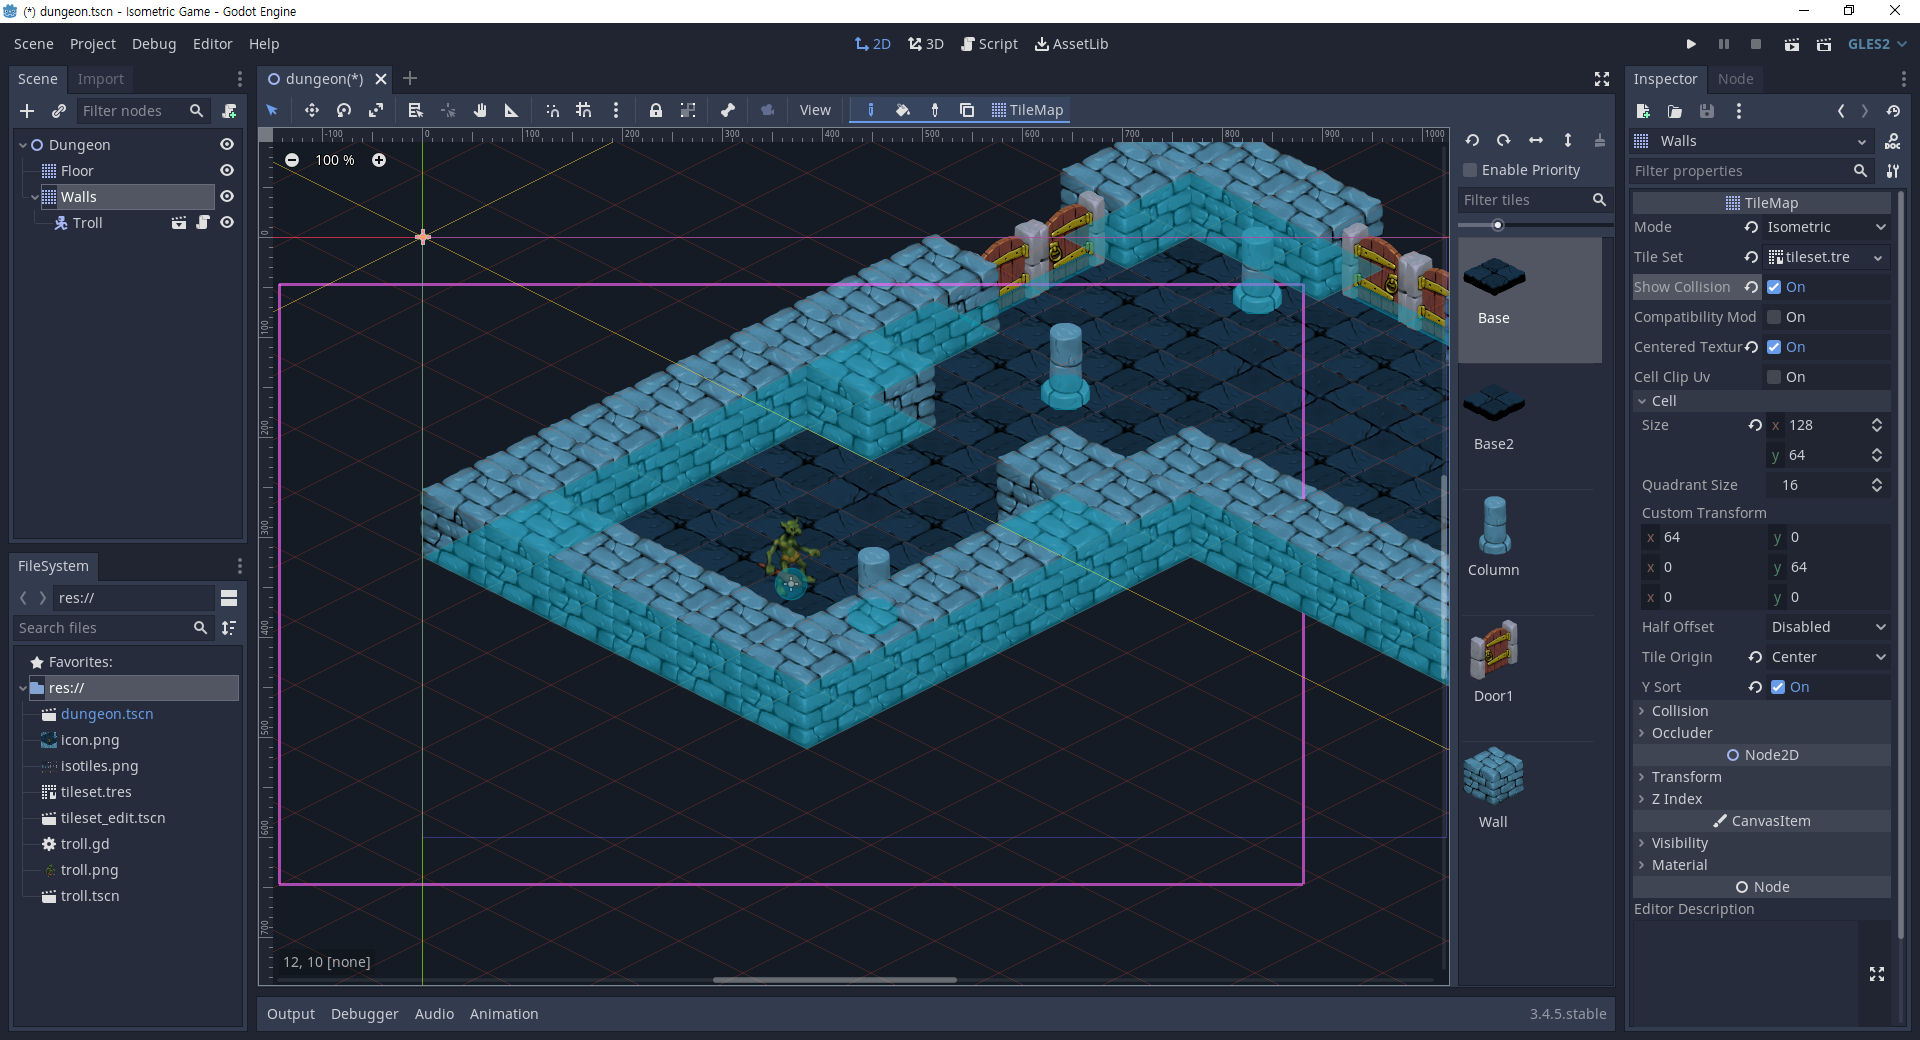Open the AssetLib workspace
The width and height of the screenshot is (1920, 1040).
pyautogui.click(x=1071, y=44)
